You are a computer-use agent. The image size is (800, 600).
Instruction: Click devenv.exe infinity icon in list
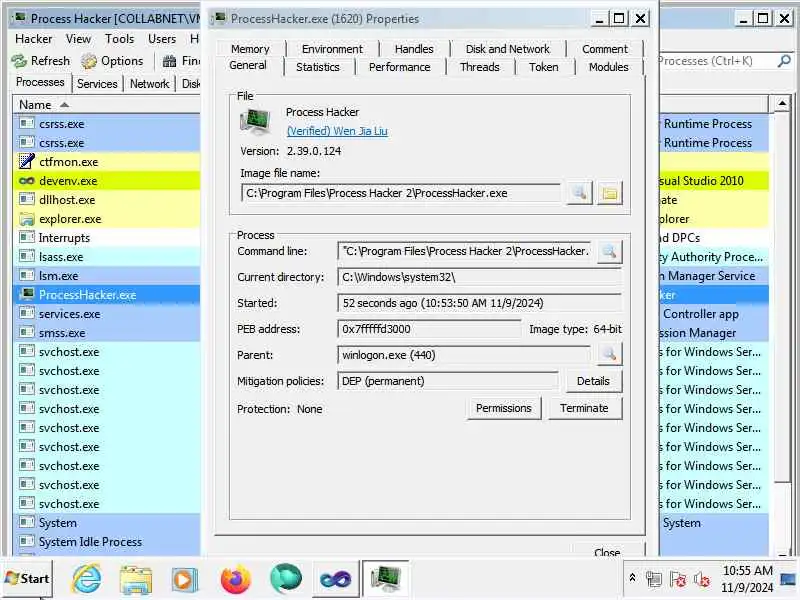(x=27, y=181)
